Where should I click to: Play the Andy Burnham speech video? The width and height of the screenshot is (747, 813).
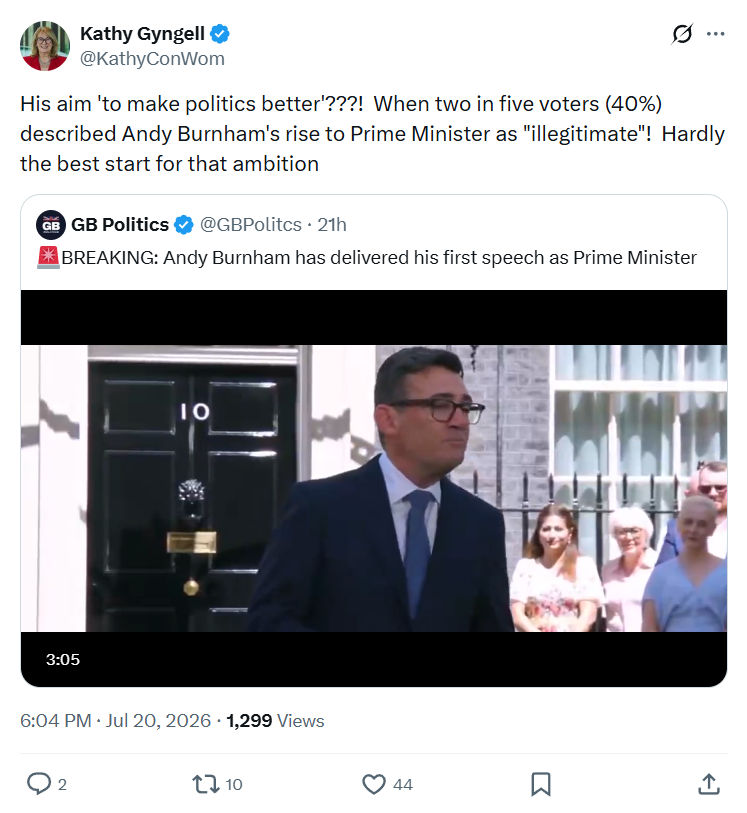[374, 488]
